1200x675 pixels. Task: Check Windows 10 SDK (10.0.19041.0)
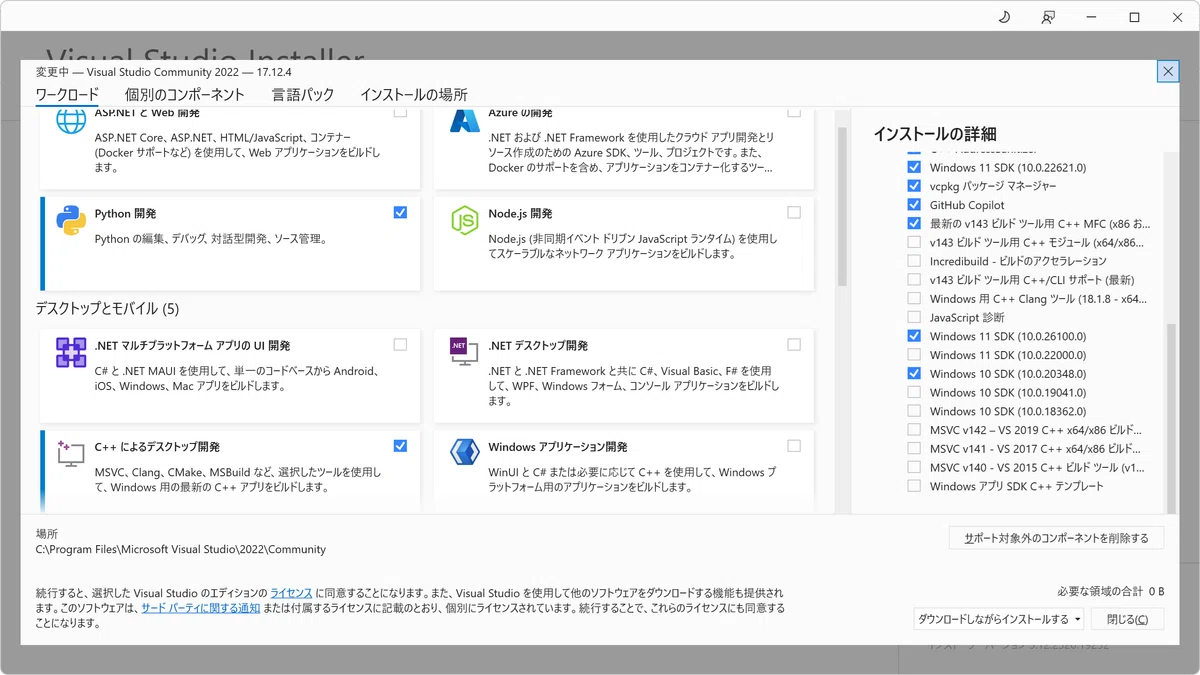pos(914,392)
